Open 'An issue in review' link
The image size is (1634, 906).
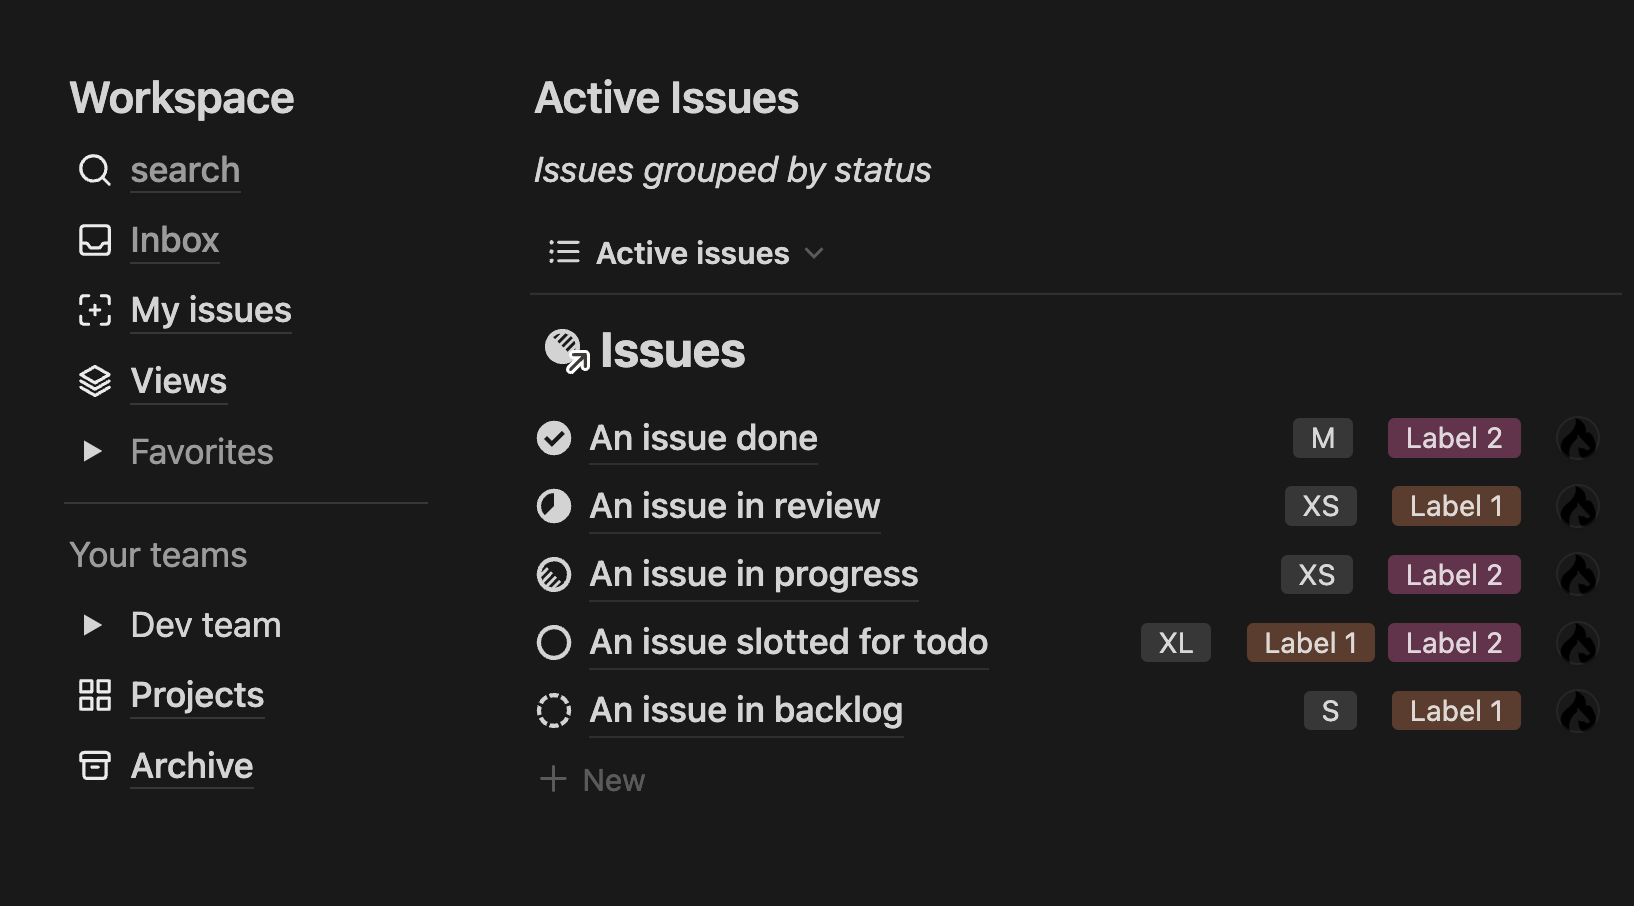pos(735,506)
